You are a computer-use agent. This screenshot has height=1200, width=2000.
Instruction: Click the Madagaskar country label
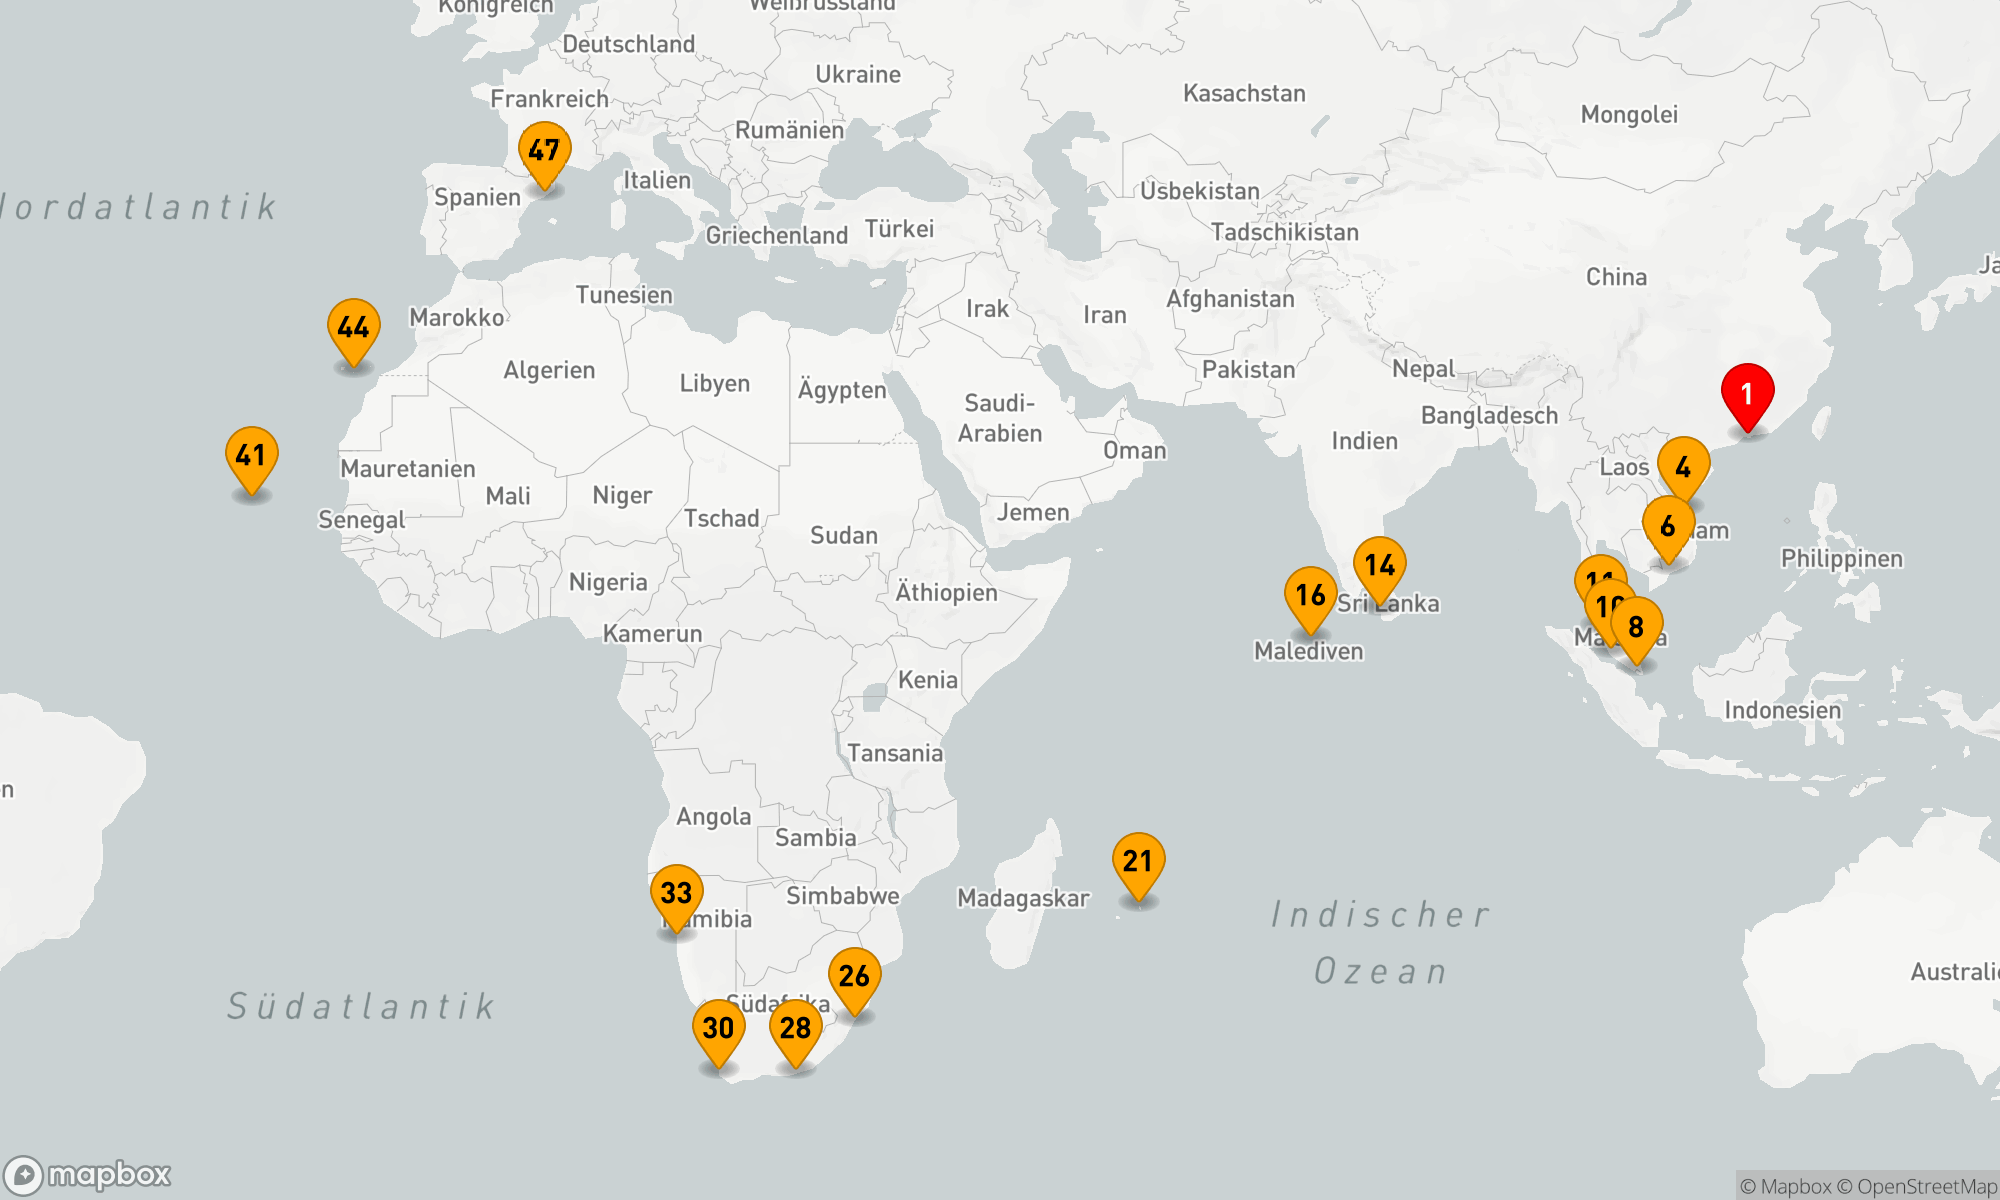tap(1022, 898)
